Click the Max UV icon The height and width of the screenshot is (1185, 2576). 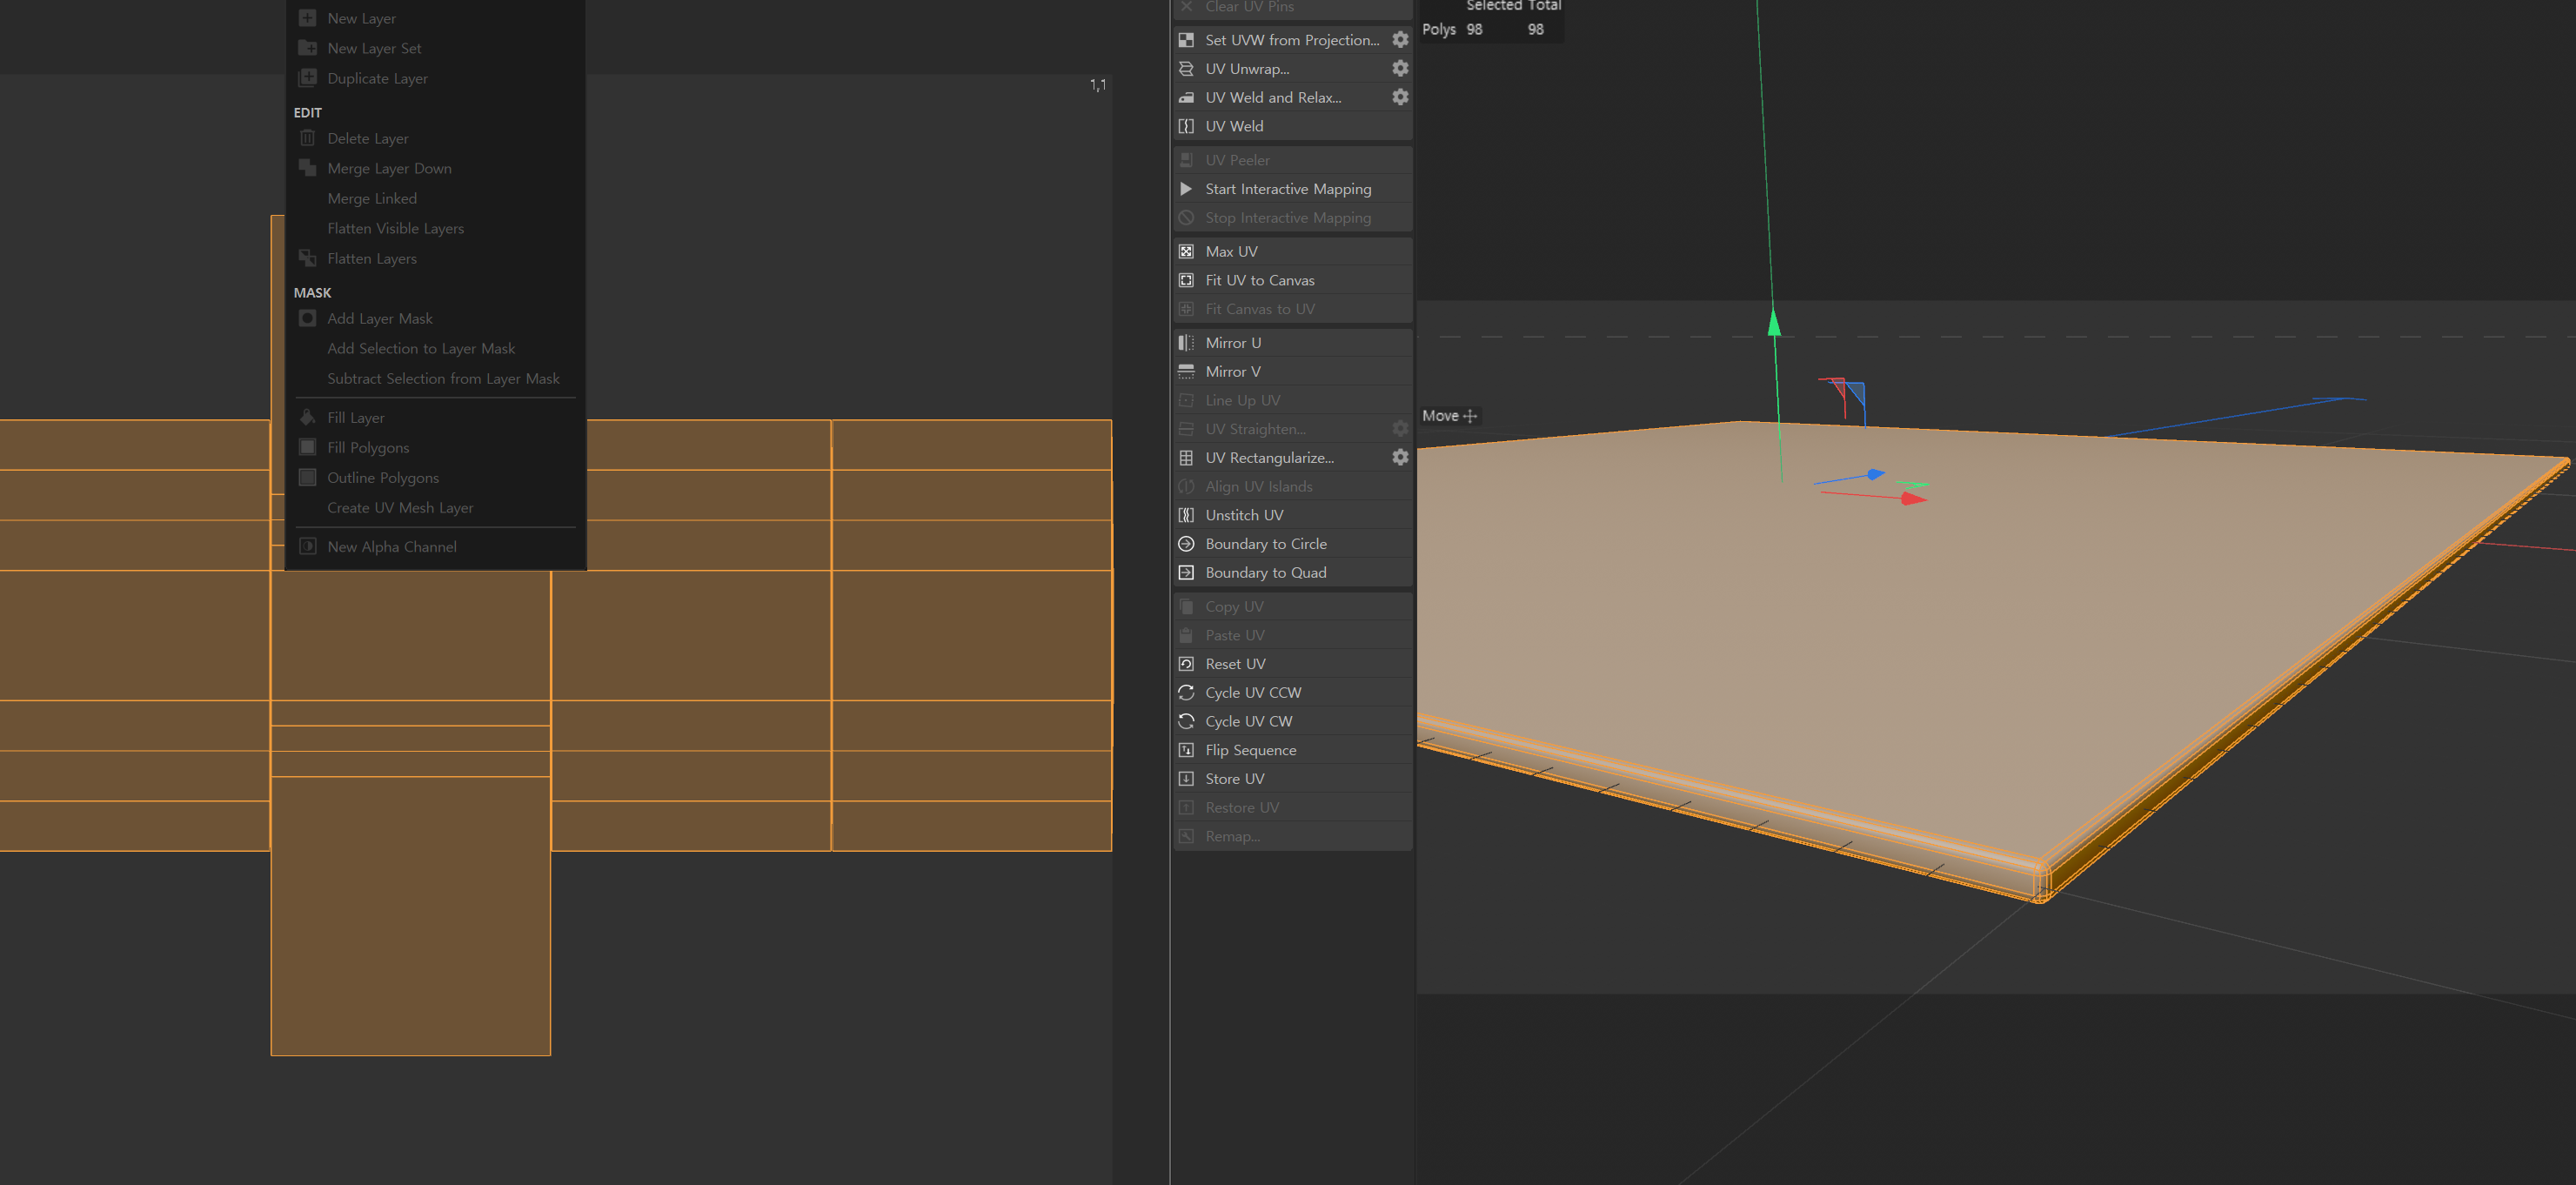1186,252
